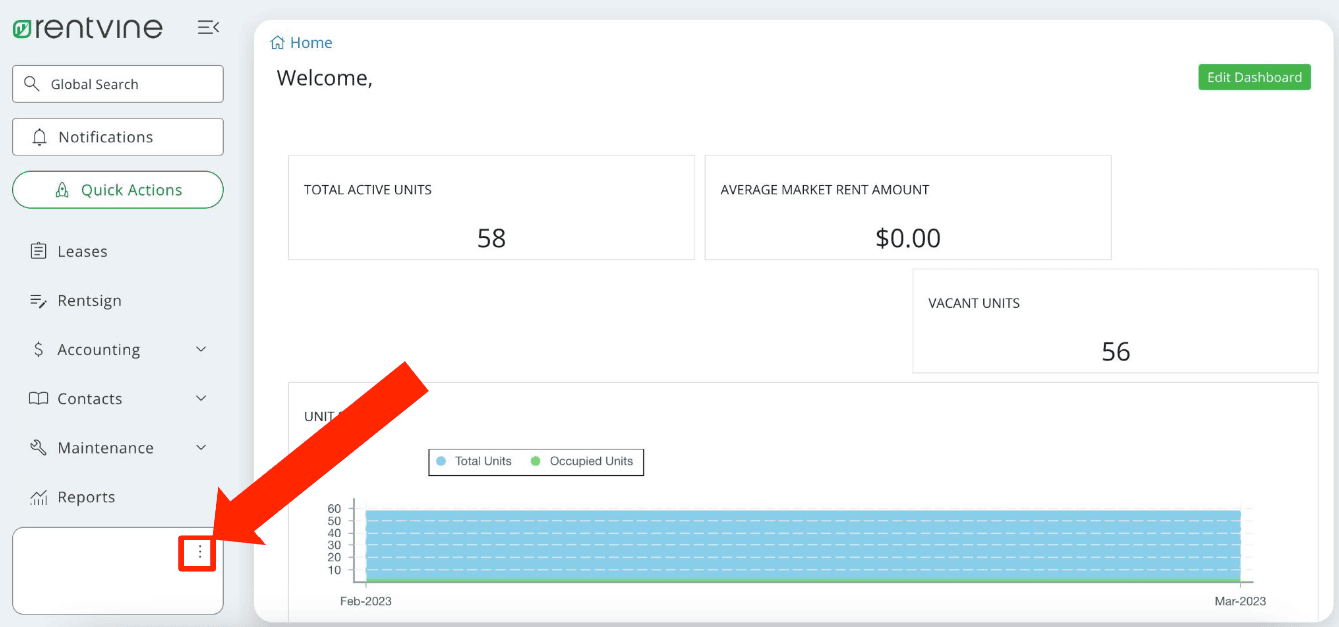Expand the Accounting menu chevron
Screen dimensions: 1339x627
pos(201,350)
